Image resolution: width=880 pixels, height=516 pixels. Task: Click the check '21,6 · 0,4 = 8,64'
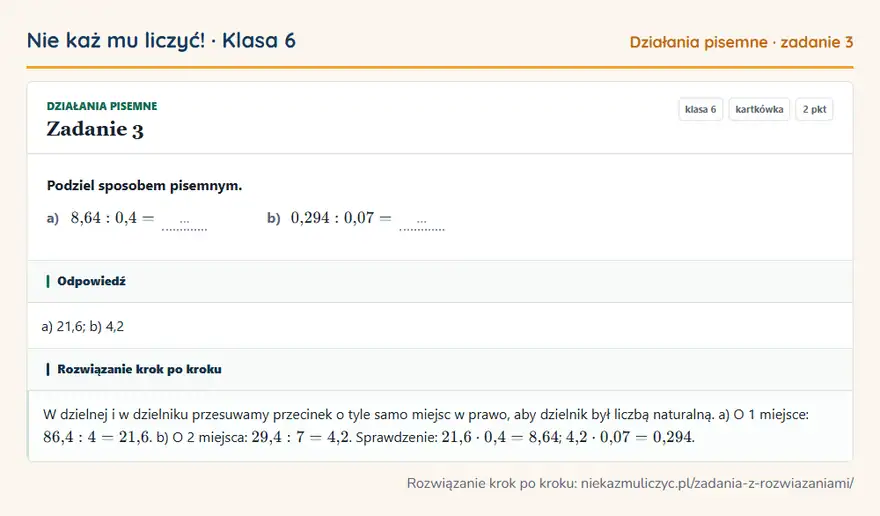pos(499,437)
